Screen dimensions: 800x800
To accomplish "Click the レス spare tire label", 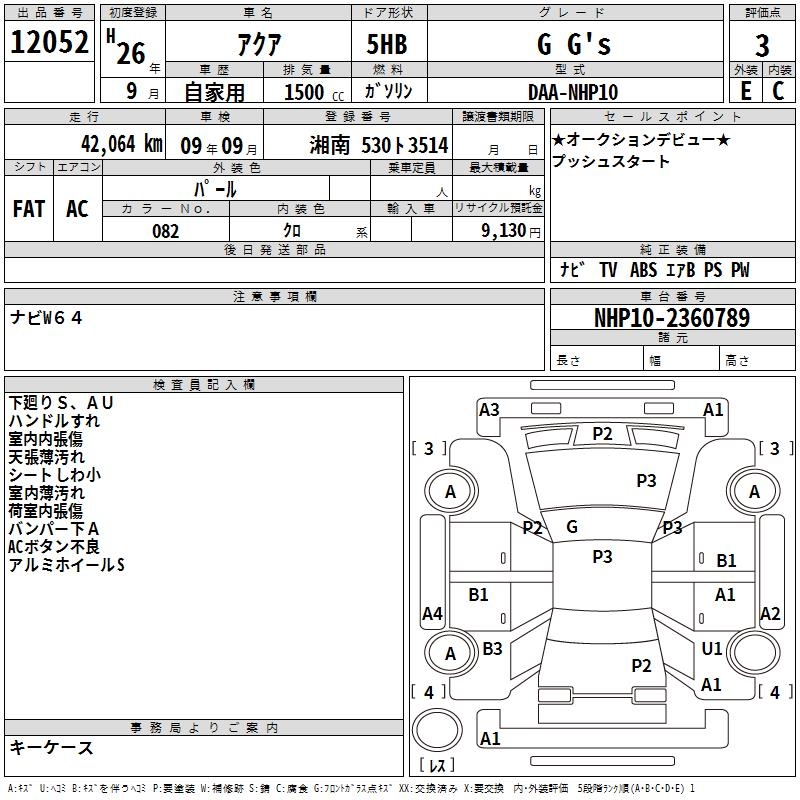I will tap(437, 765).
